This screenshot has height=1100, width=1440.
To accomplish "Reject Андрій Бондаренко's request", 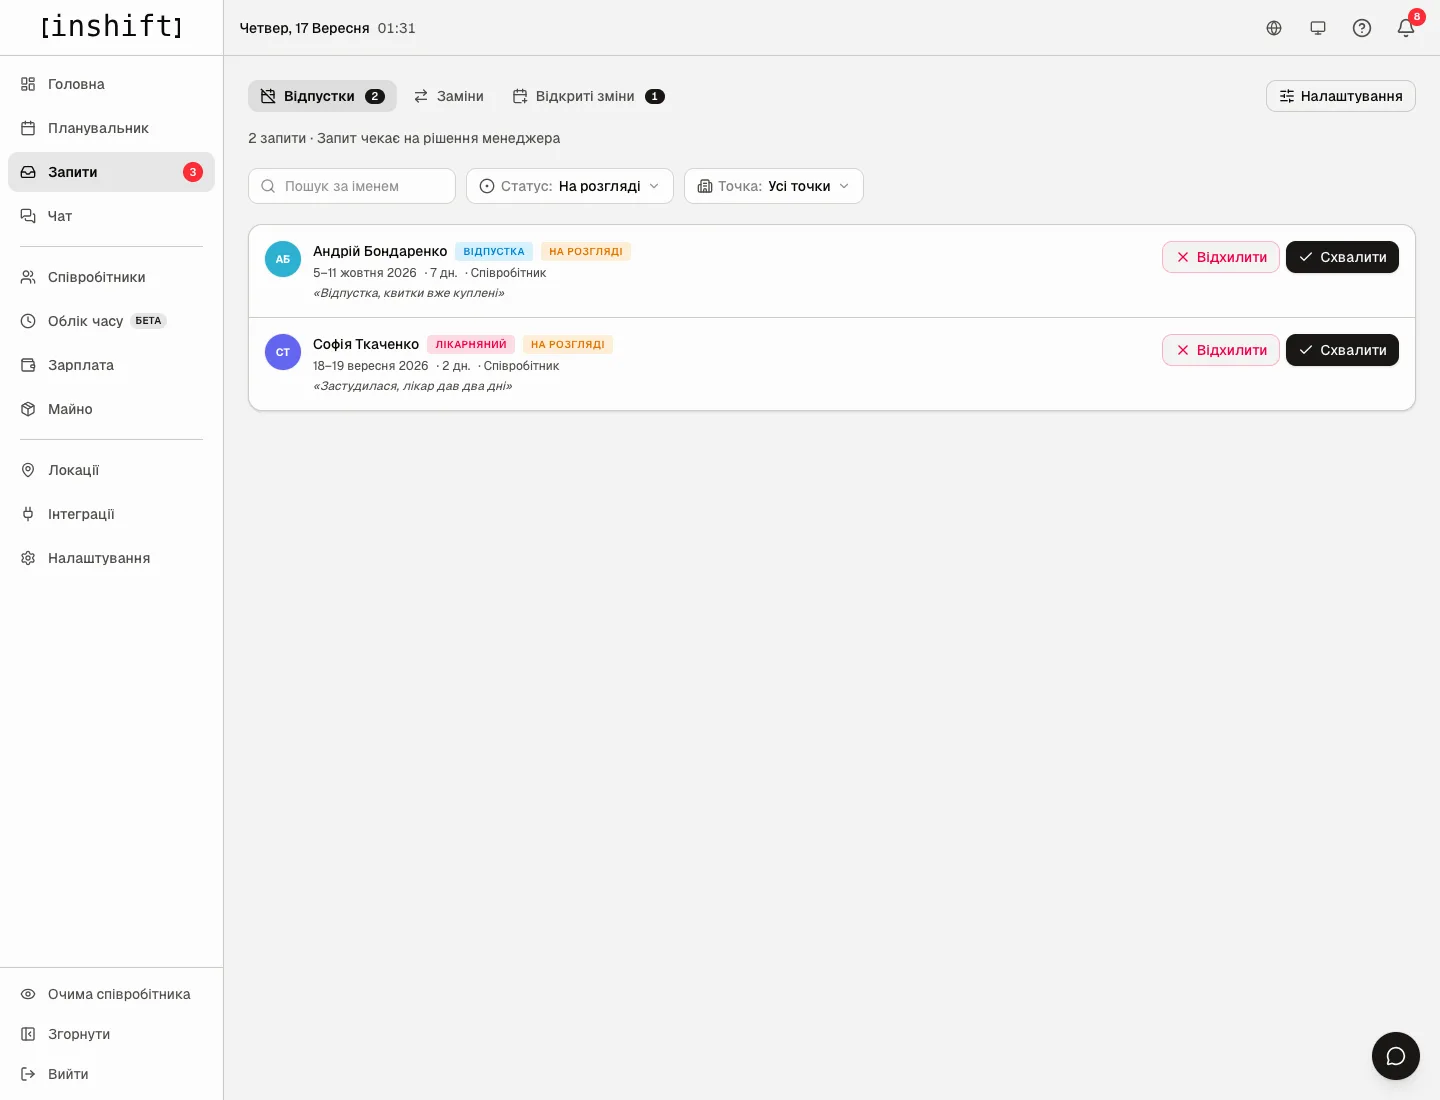I will (x=1221, y=257).
